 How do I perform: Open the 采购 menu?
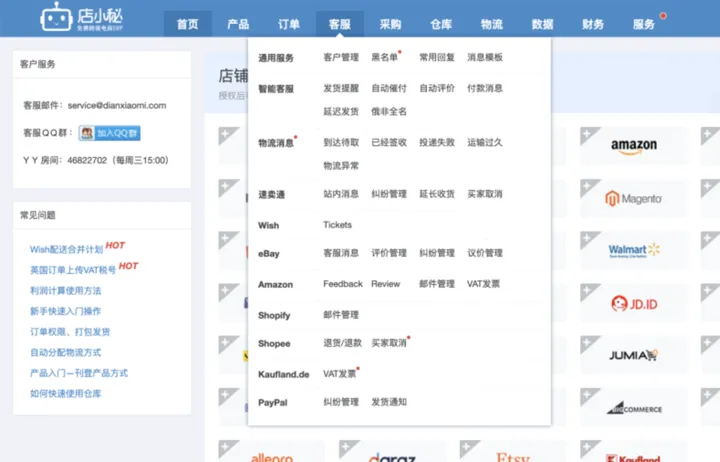pos(390,24)
